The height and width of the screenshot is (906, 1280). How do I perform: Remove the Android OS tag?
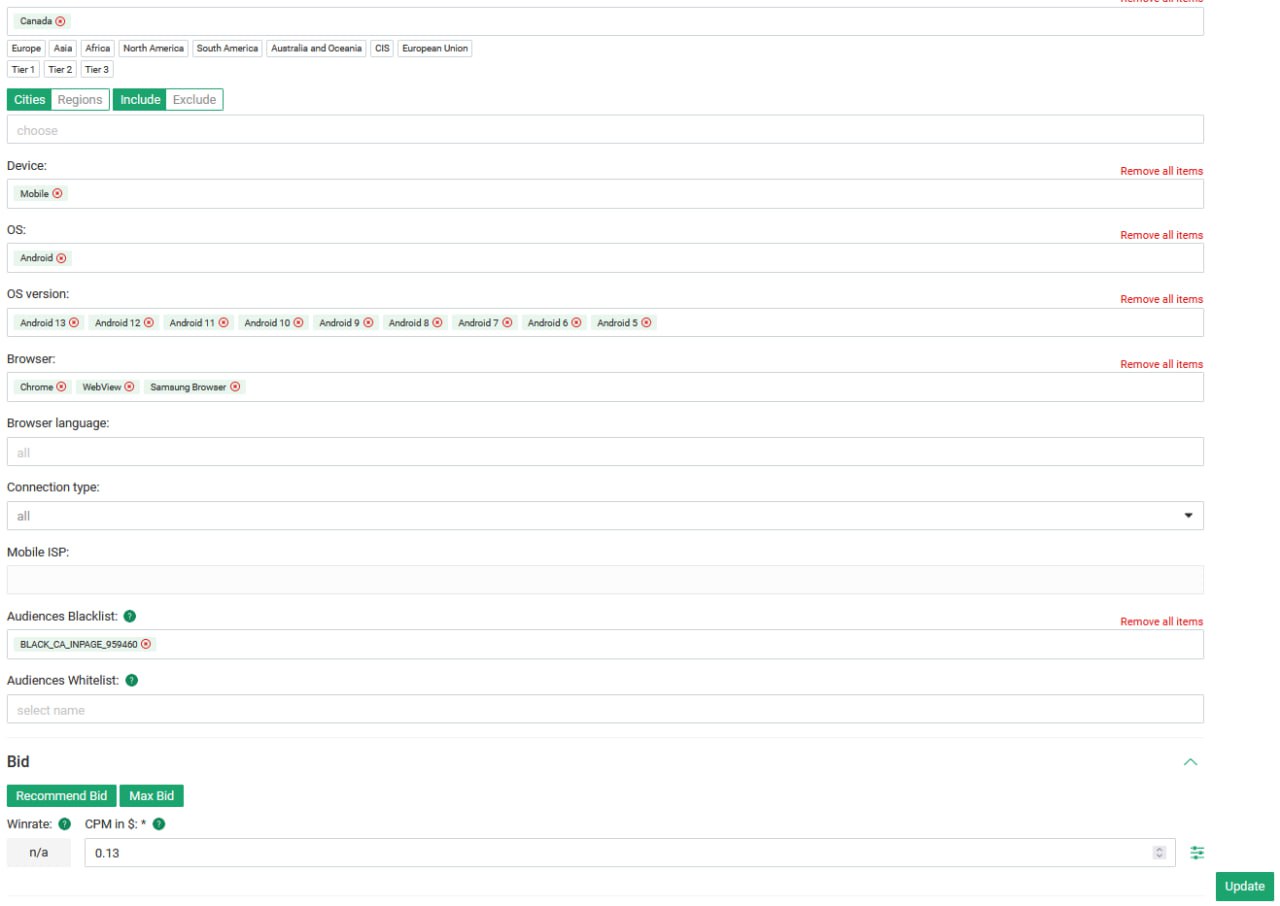pyautogui.click(x=61, y=258)
